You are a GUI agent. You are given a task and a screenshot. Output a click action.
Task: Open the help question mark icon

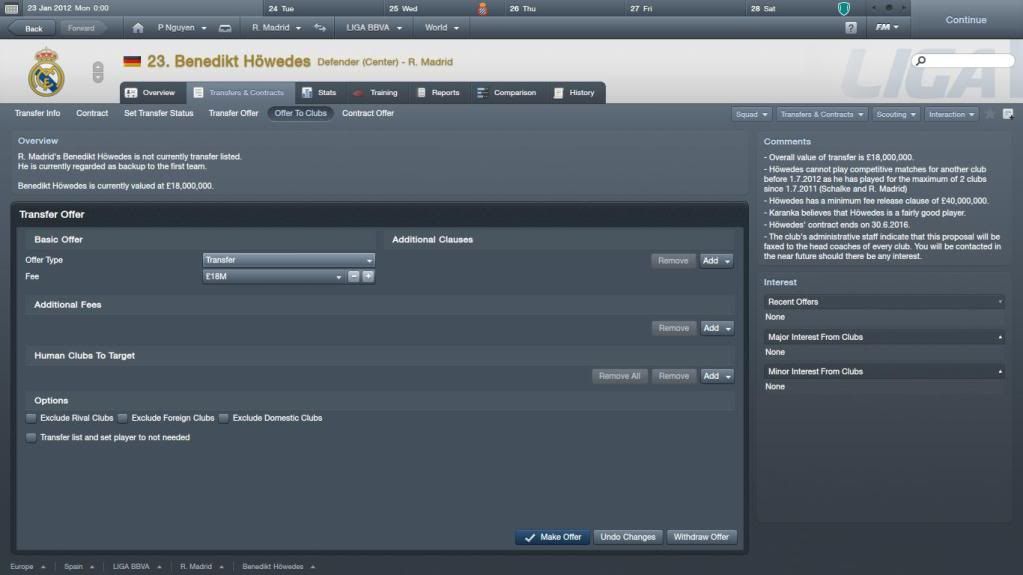tap(851, 27)
